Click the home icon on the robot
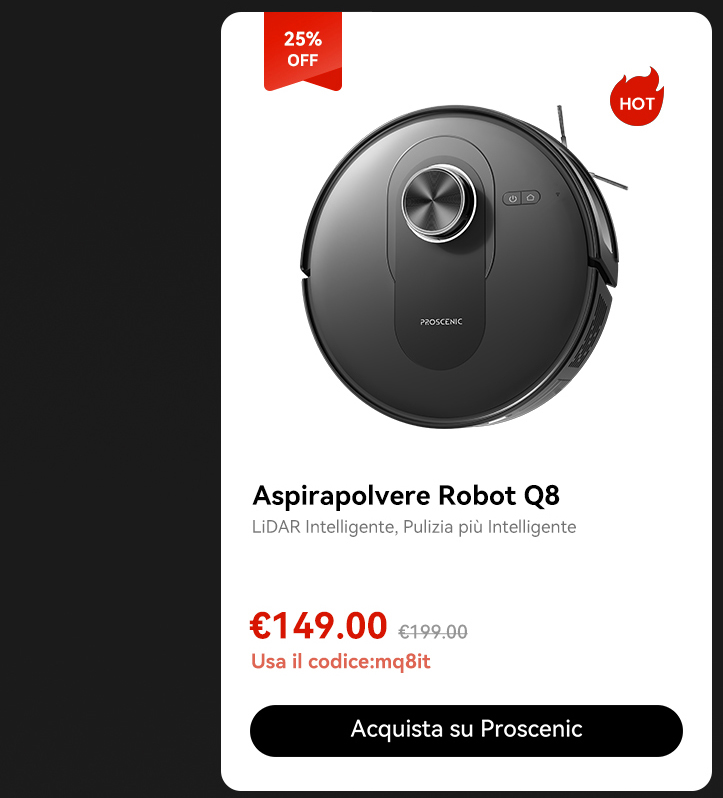Image resolution: width=723 pixels, height=798 pixels. pos(531,197)
